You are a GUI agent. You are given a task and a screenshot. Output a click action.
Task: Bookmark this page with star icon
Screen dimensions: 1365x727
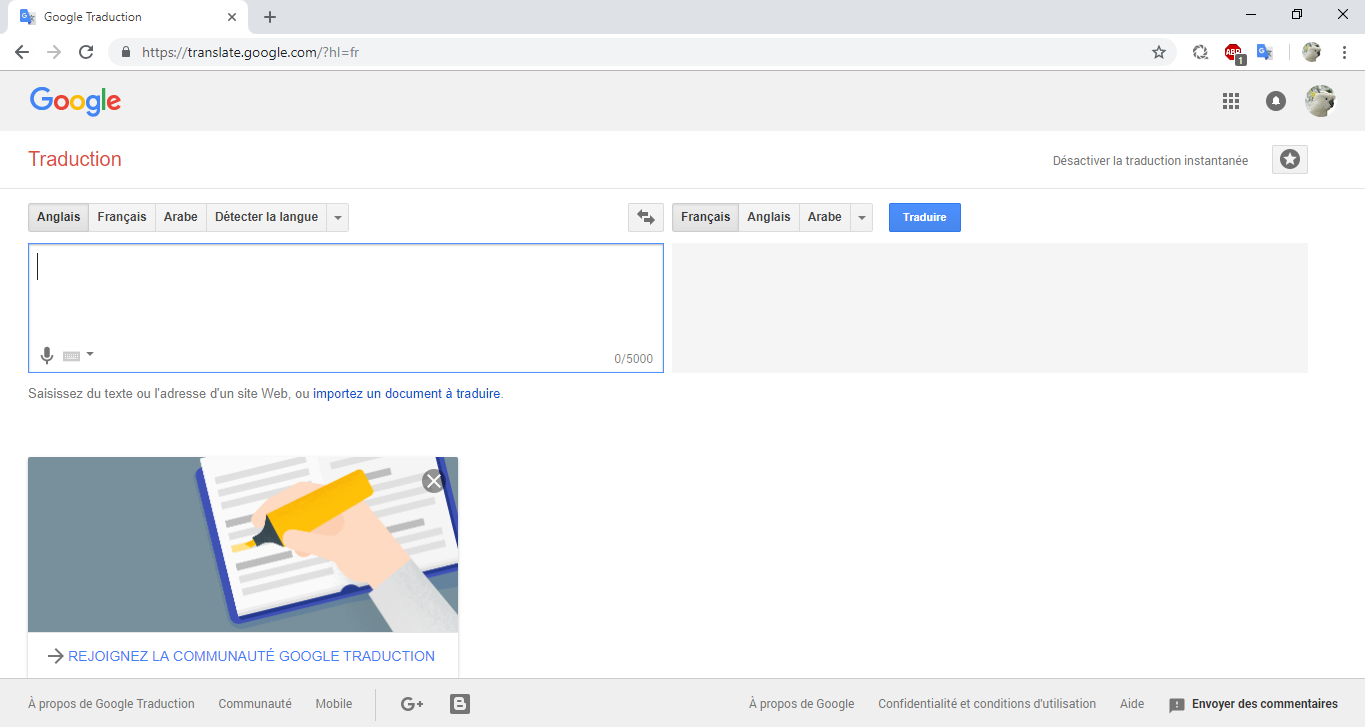tap(1159, 52)
